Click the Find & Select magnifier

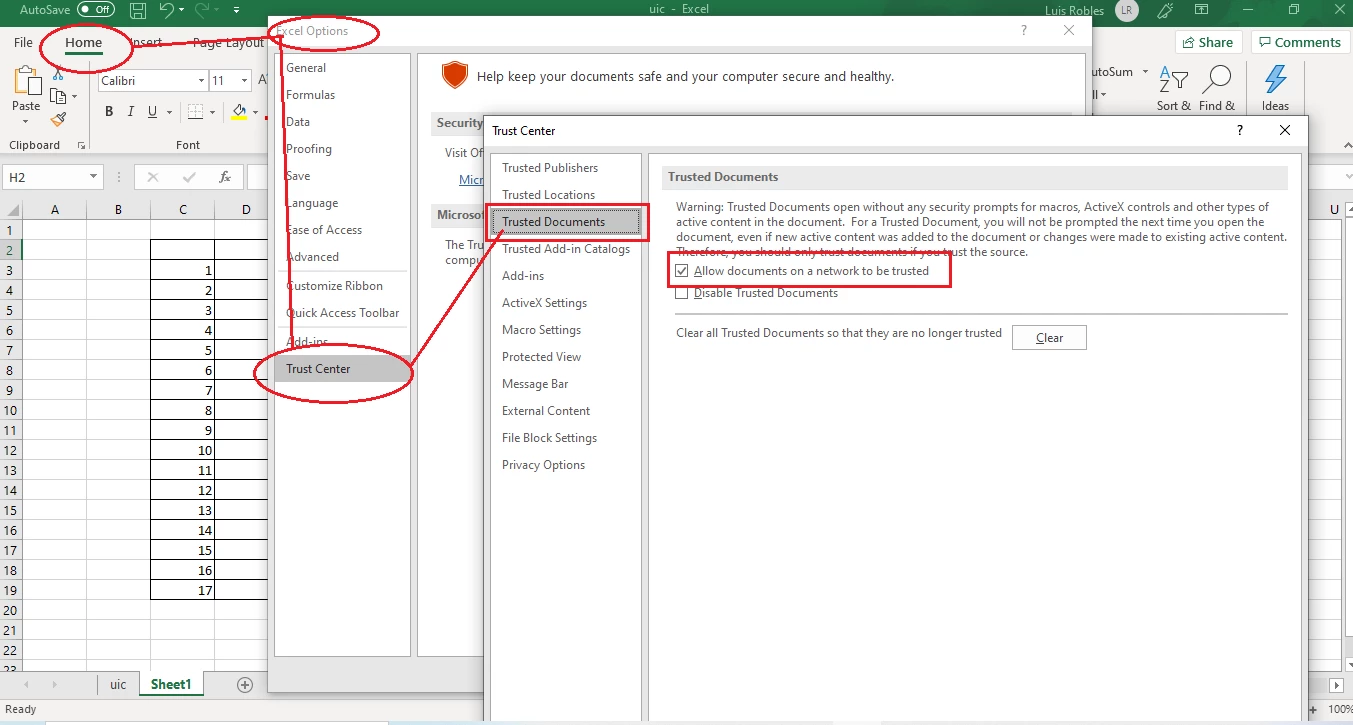pyautogui.click(x=1216, y=80)
